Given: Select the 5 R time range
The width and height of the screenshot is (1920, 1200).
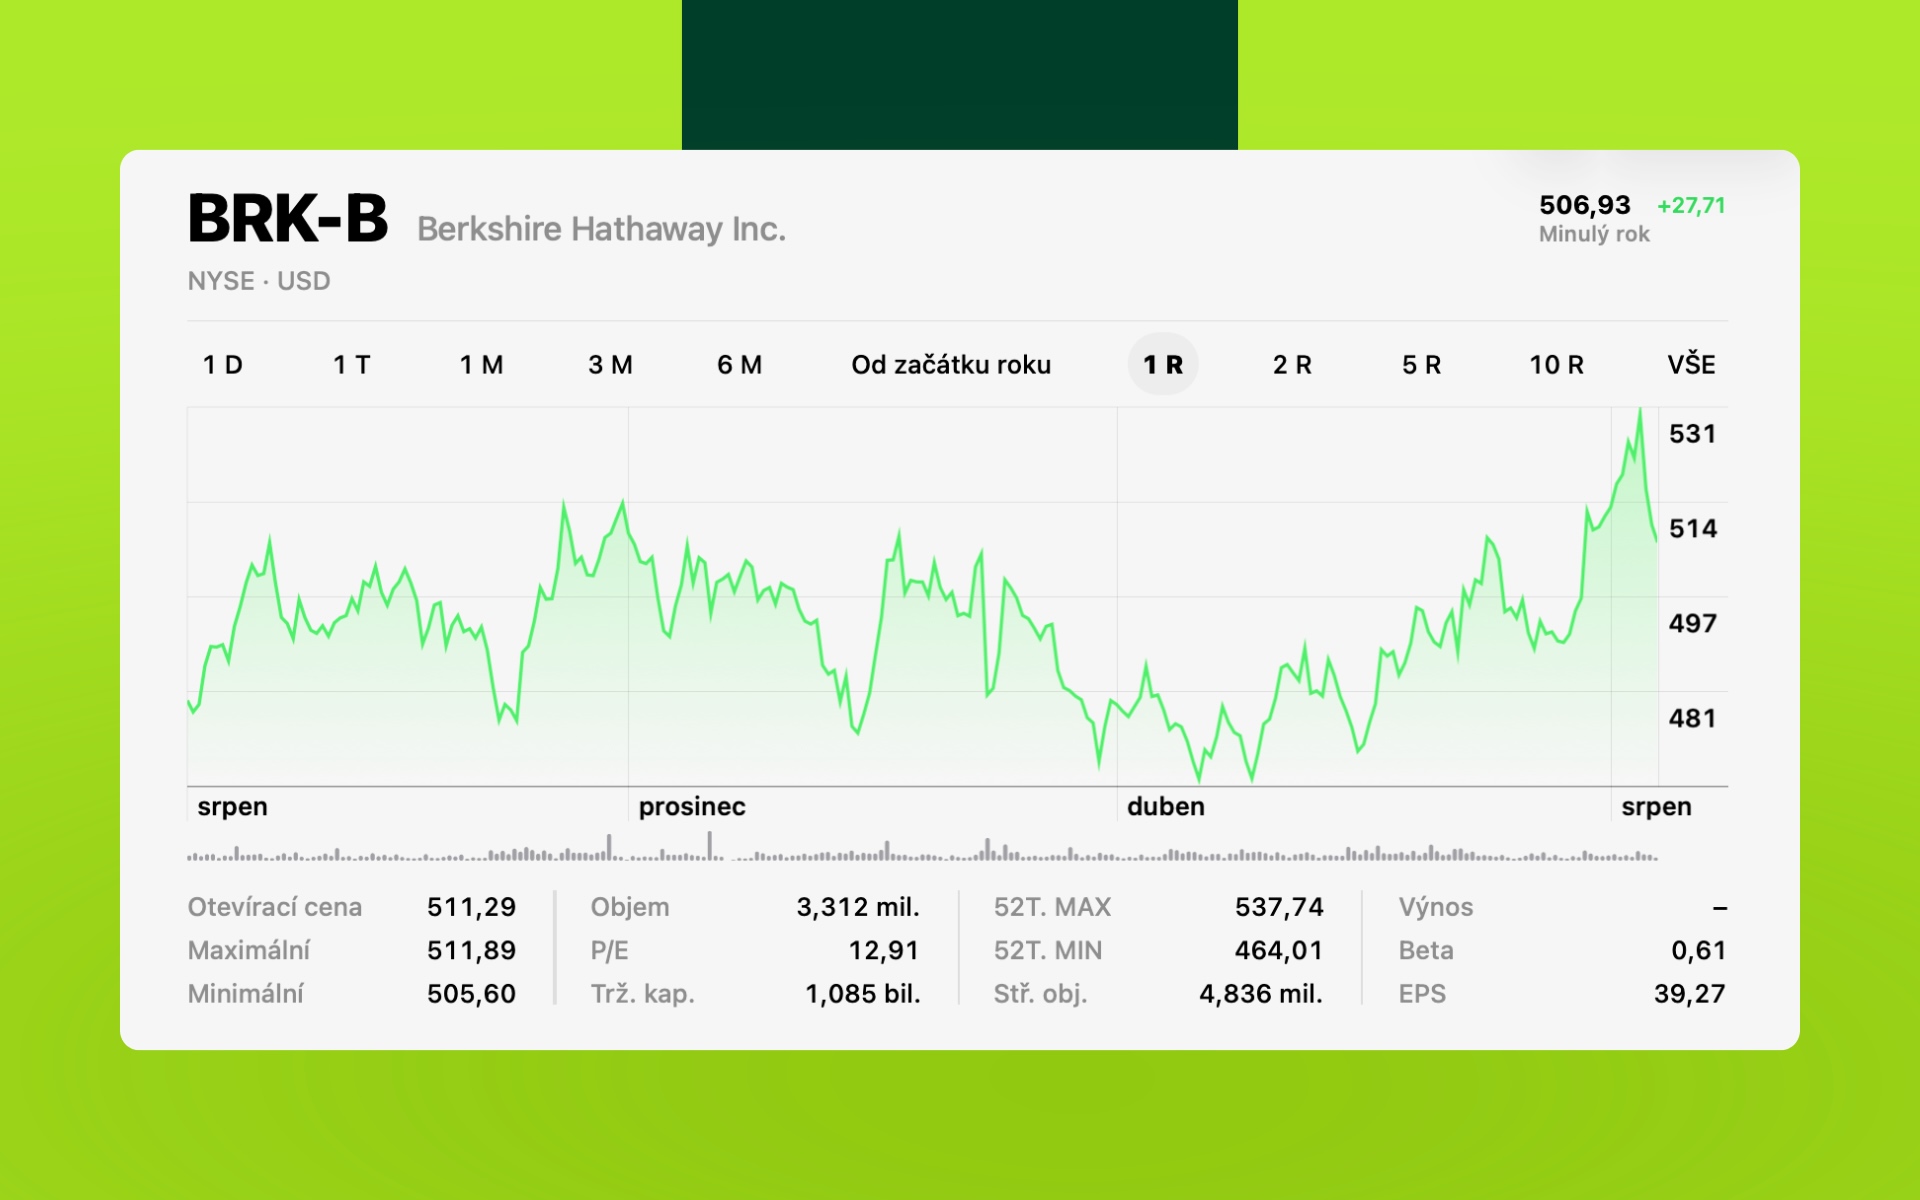Looking at the screenshot, I should tap(1421, 365).
